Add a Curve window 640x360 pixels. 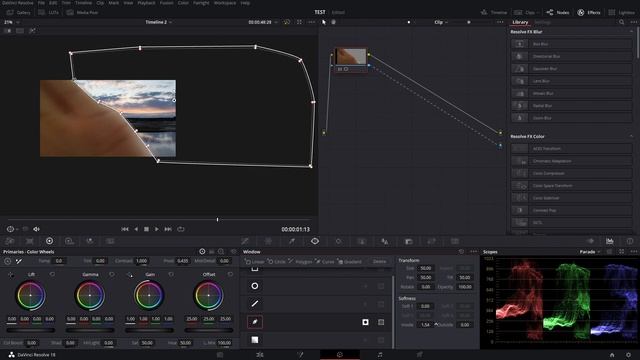pyautogui.click(x=325, y=261)
